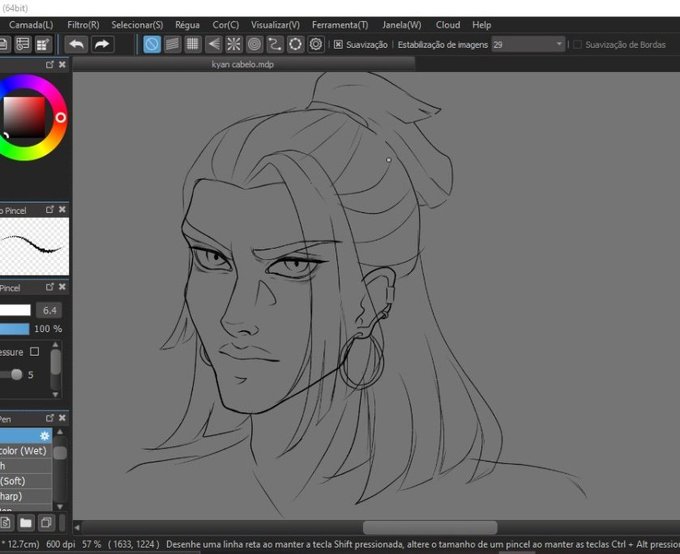Float the Pen brush list panel
Image resolution: width=680 pixels, height=554 pixels.
[49, 418]
